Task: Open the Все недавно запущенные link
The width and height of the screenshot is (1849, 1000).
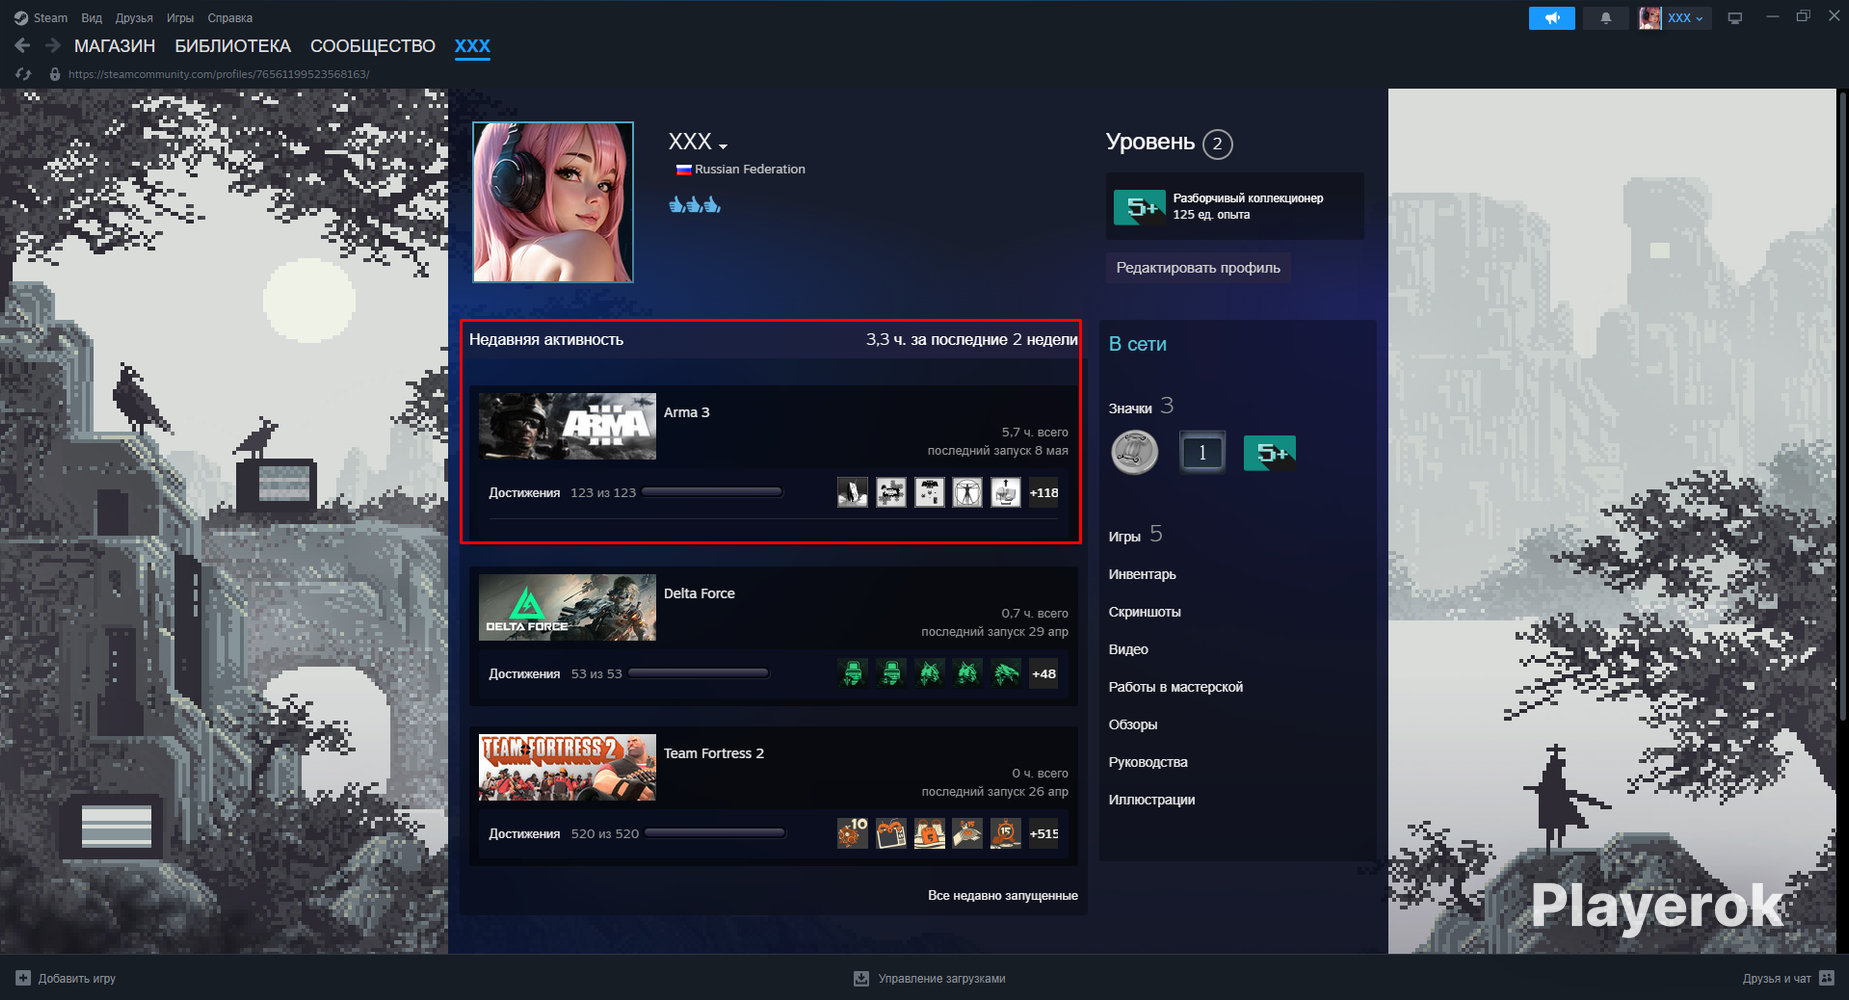Action: pyautogui.click(x=1003, y=895)
